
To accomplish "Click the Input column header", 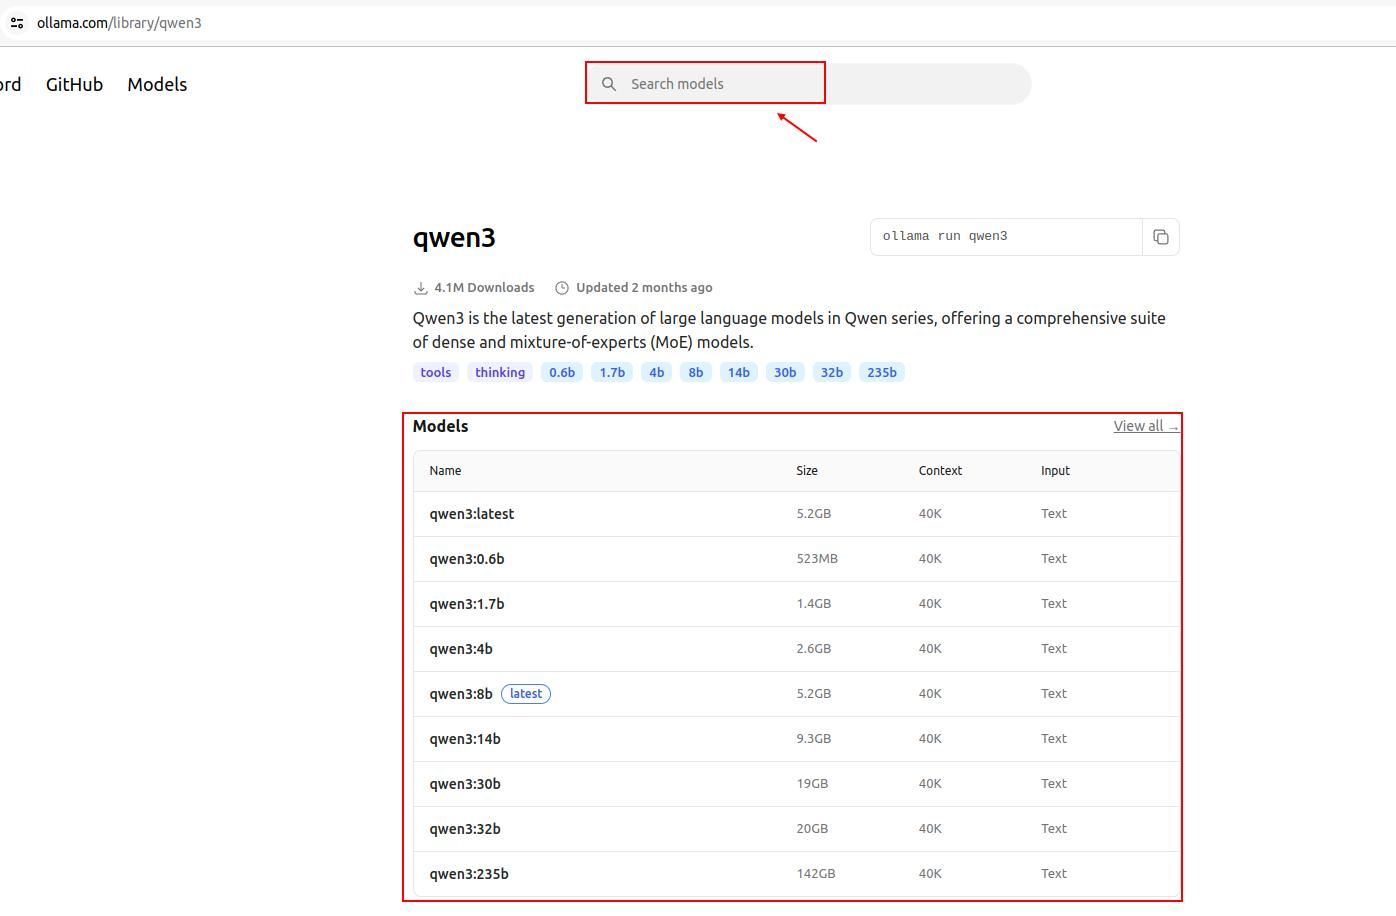I will [x=1055, y=471].
